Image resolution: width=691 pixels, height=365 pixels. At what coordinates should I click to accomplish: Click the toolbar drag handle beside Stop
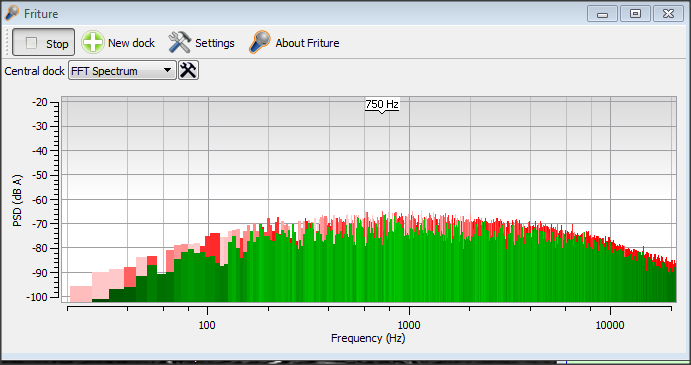pyautogui.click(x=7, y=42)
